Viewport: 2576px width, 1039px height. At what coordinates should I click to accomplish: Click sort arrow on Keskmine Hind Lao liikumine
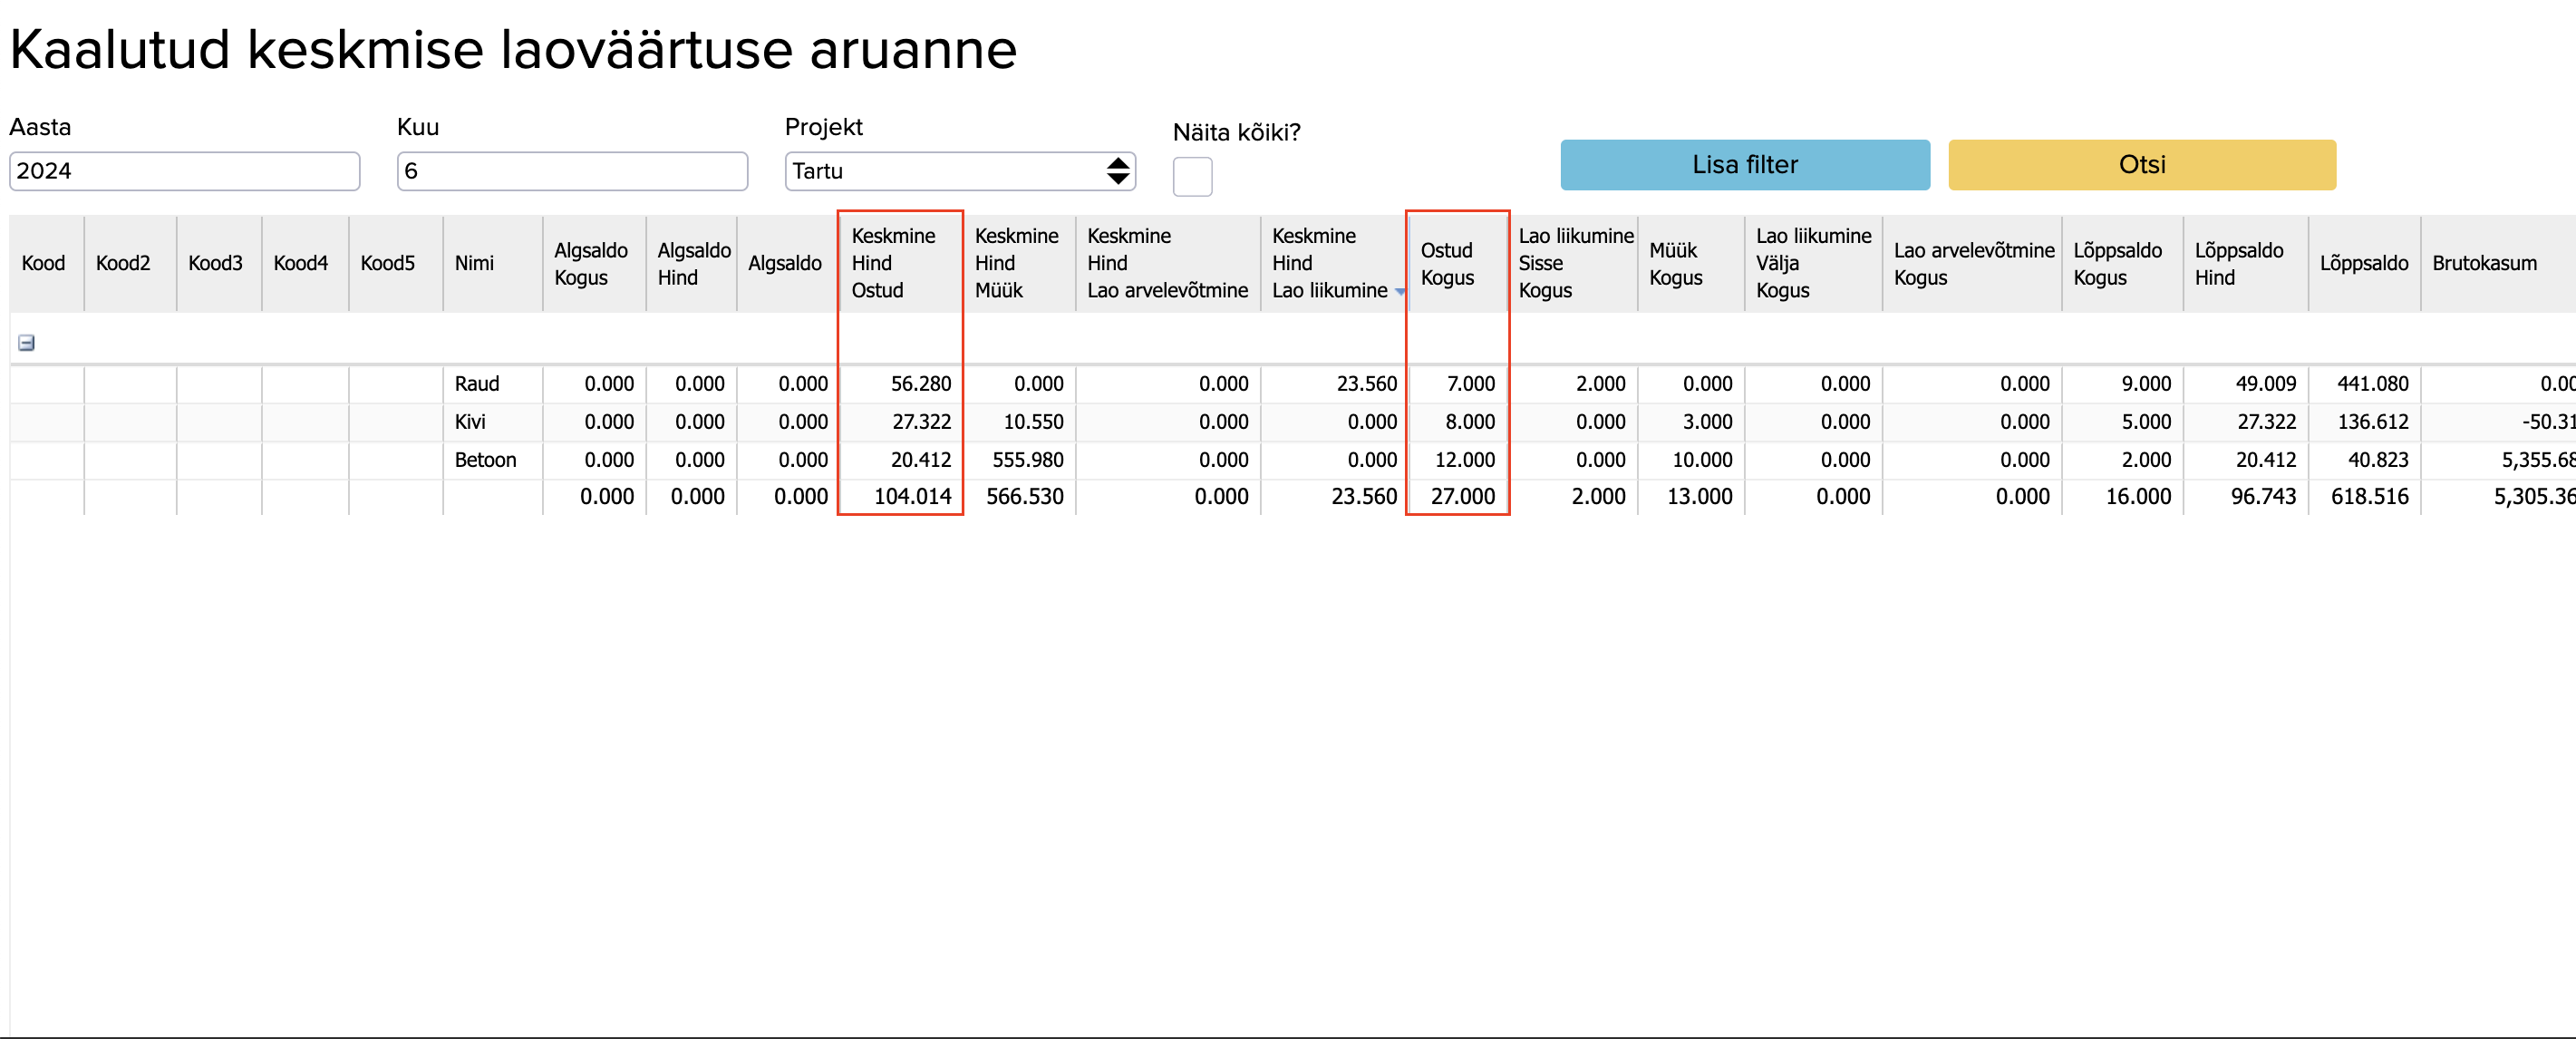pos(1399,292)
